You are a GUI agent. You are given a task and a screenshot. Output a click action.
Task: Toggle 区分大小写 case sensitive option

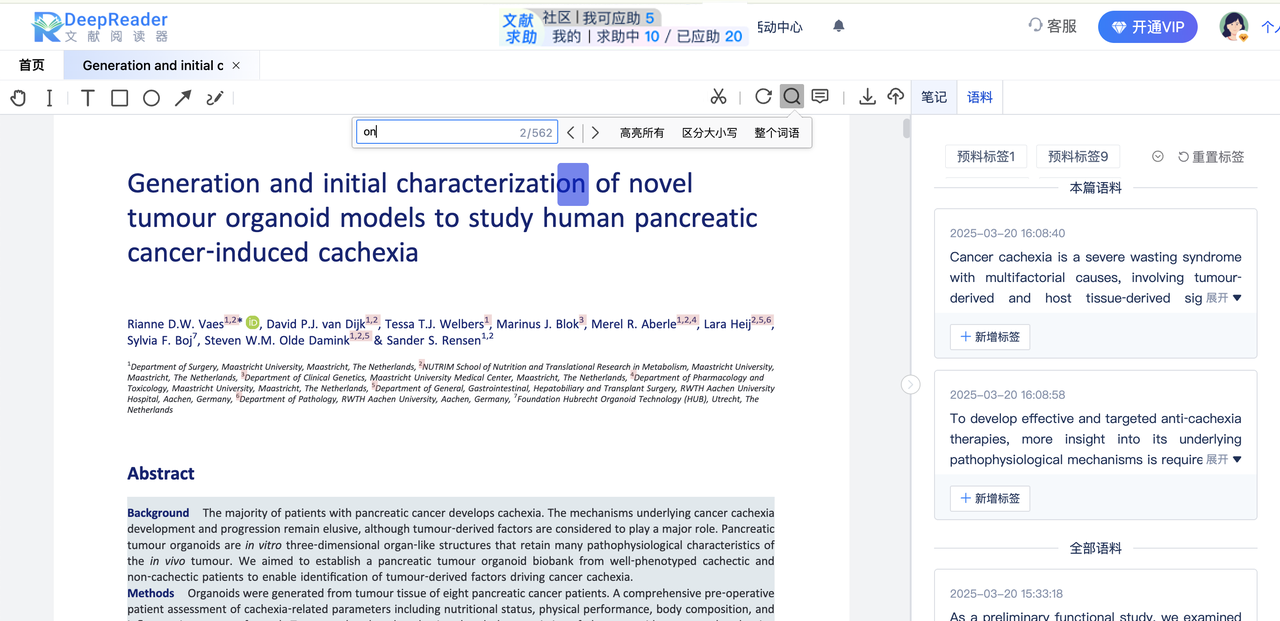[709, 133]
